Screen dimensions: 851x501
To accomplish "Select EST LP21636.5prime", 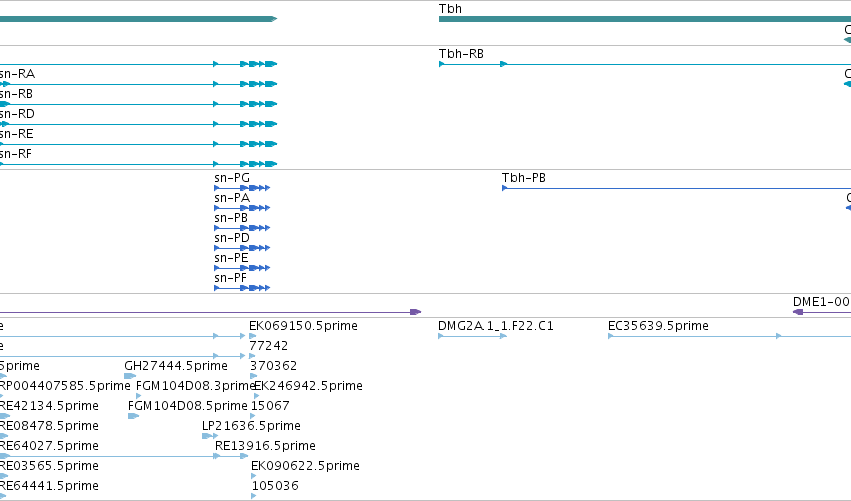I will [251, 426].
